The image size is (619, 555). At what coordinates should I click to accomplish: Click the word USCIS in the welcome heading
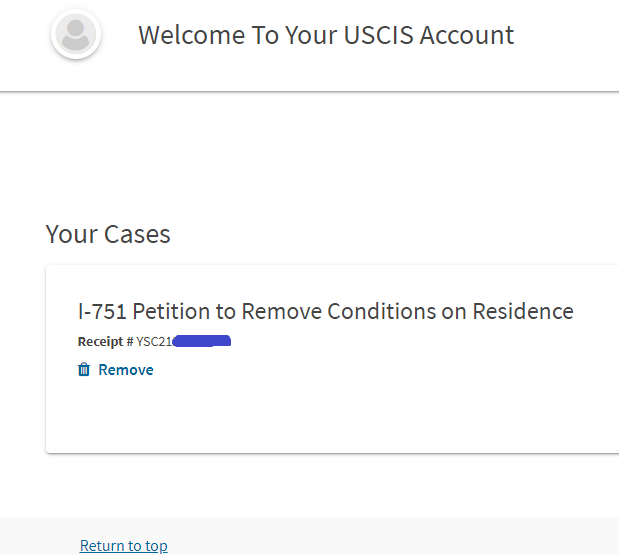click(378, 35)
